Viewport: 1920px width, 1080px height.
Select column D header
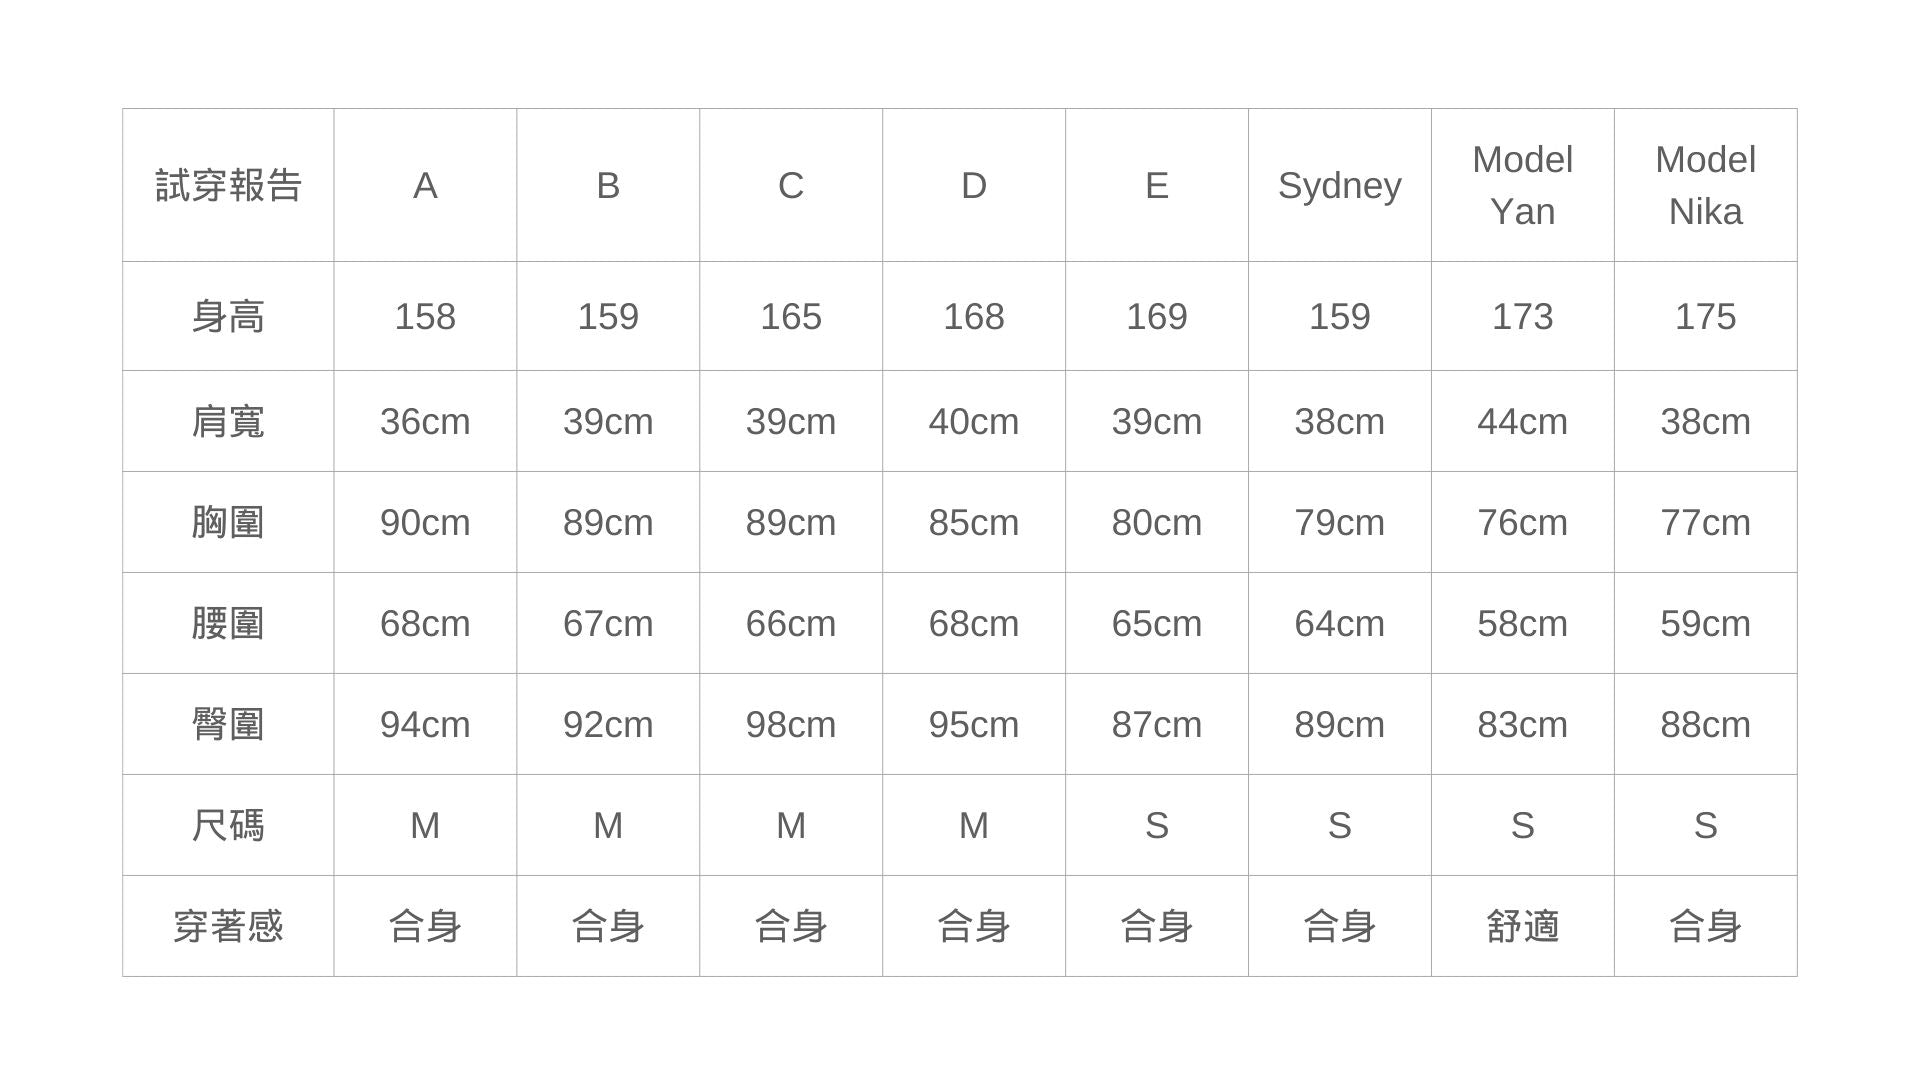pos(974,186)
